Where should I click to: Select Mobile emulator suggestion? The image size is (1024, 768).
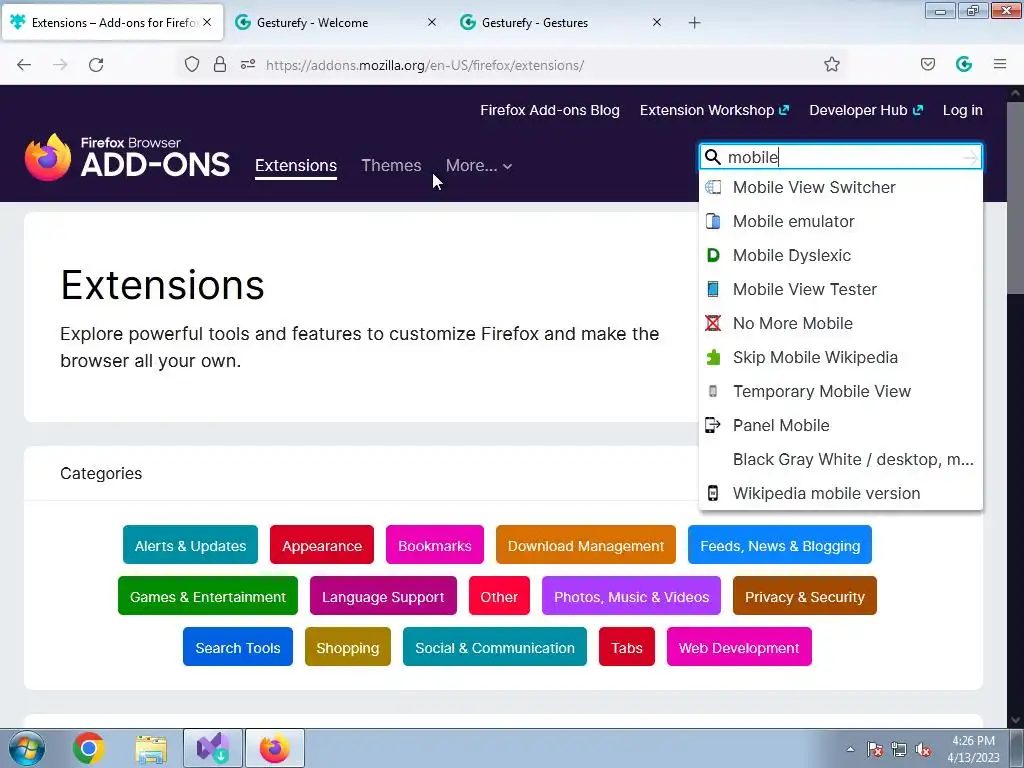pyautogui.click(x=840, y=221)
